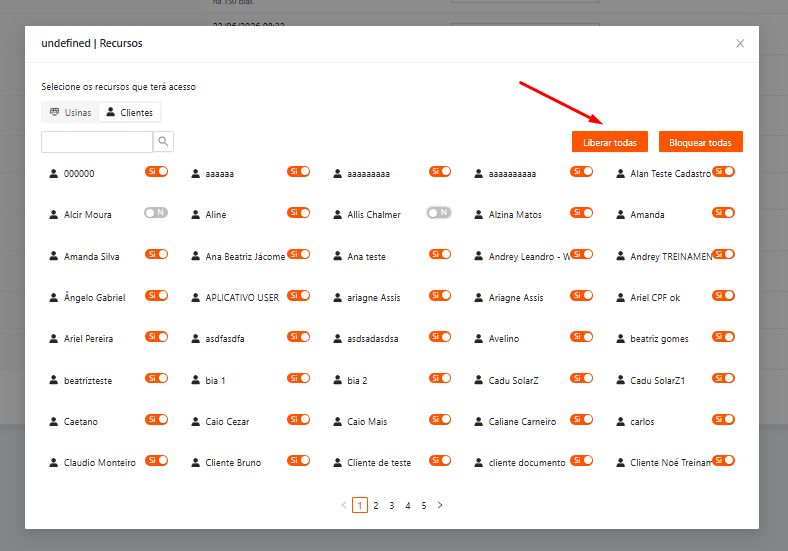Open page 3 in pagination
Image resolution: width=788 pixels, height=551 pixels.
pos(391,505)
